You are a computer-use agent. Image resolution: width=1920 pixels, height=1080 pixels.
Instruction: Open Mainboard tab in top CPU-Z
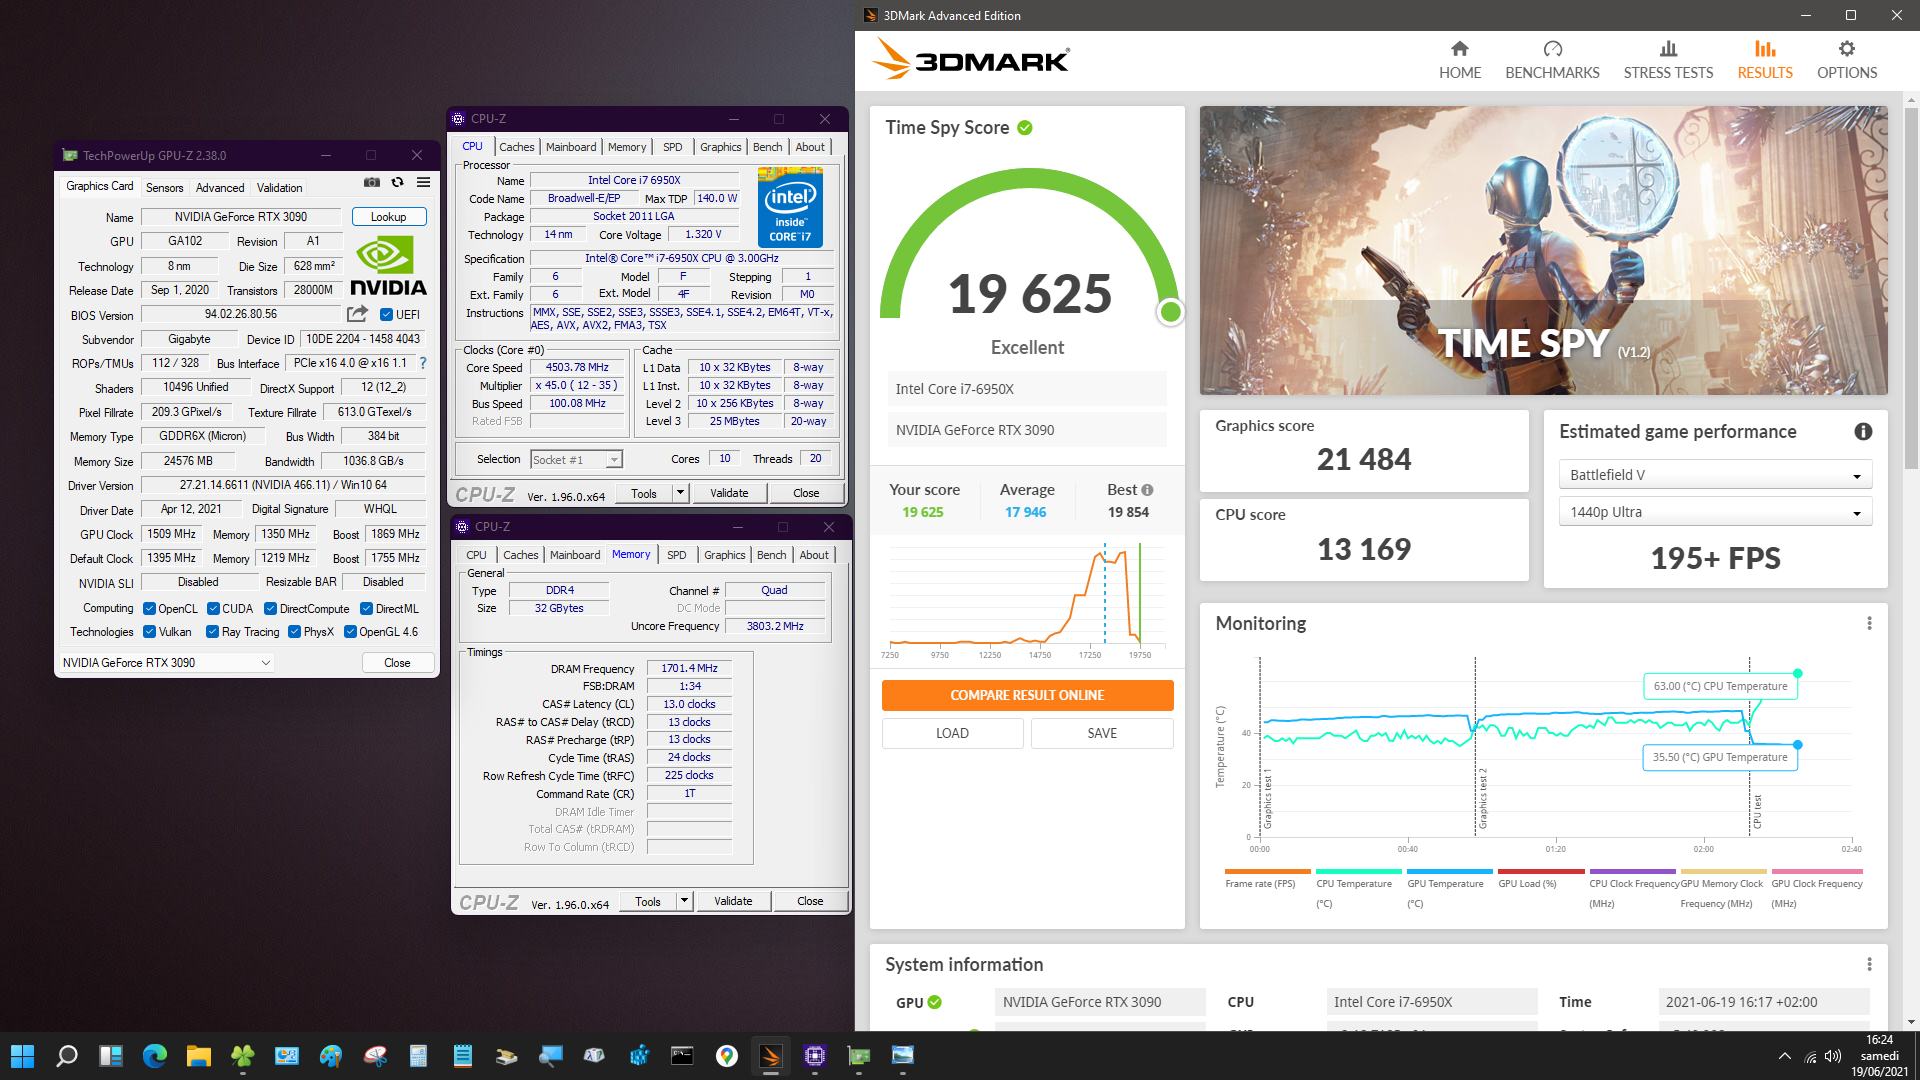tap(571, 147)
